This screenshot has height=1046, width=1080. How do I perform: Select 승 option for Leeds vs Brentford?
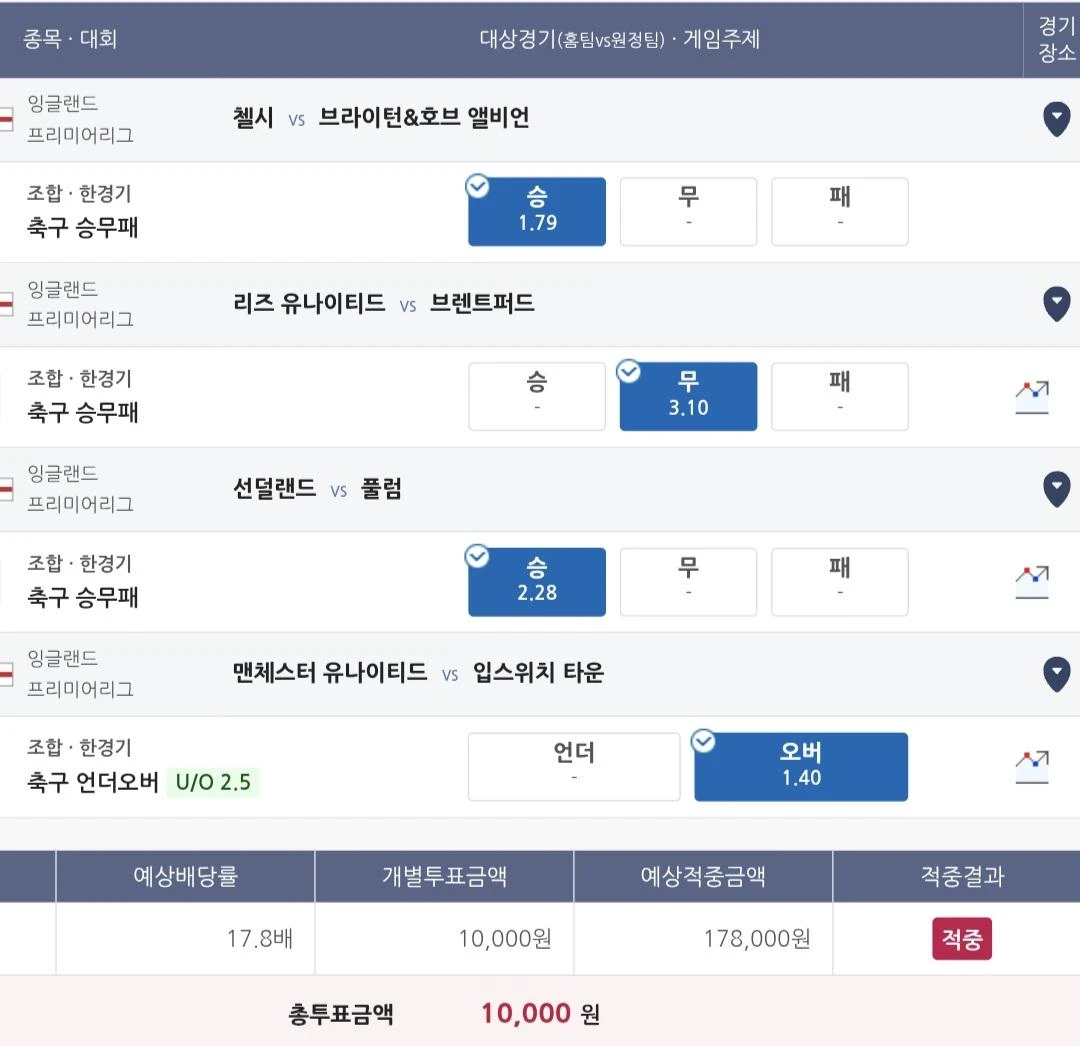537,397
